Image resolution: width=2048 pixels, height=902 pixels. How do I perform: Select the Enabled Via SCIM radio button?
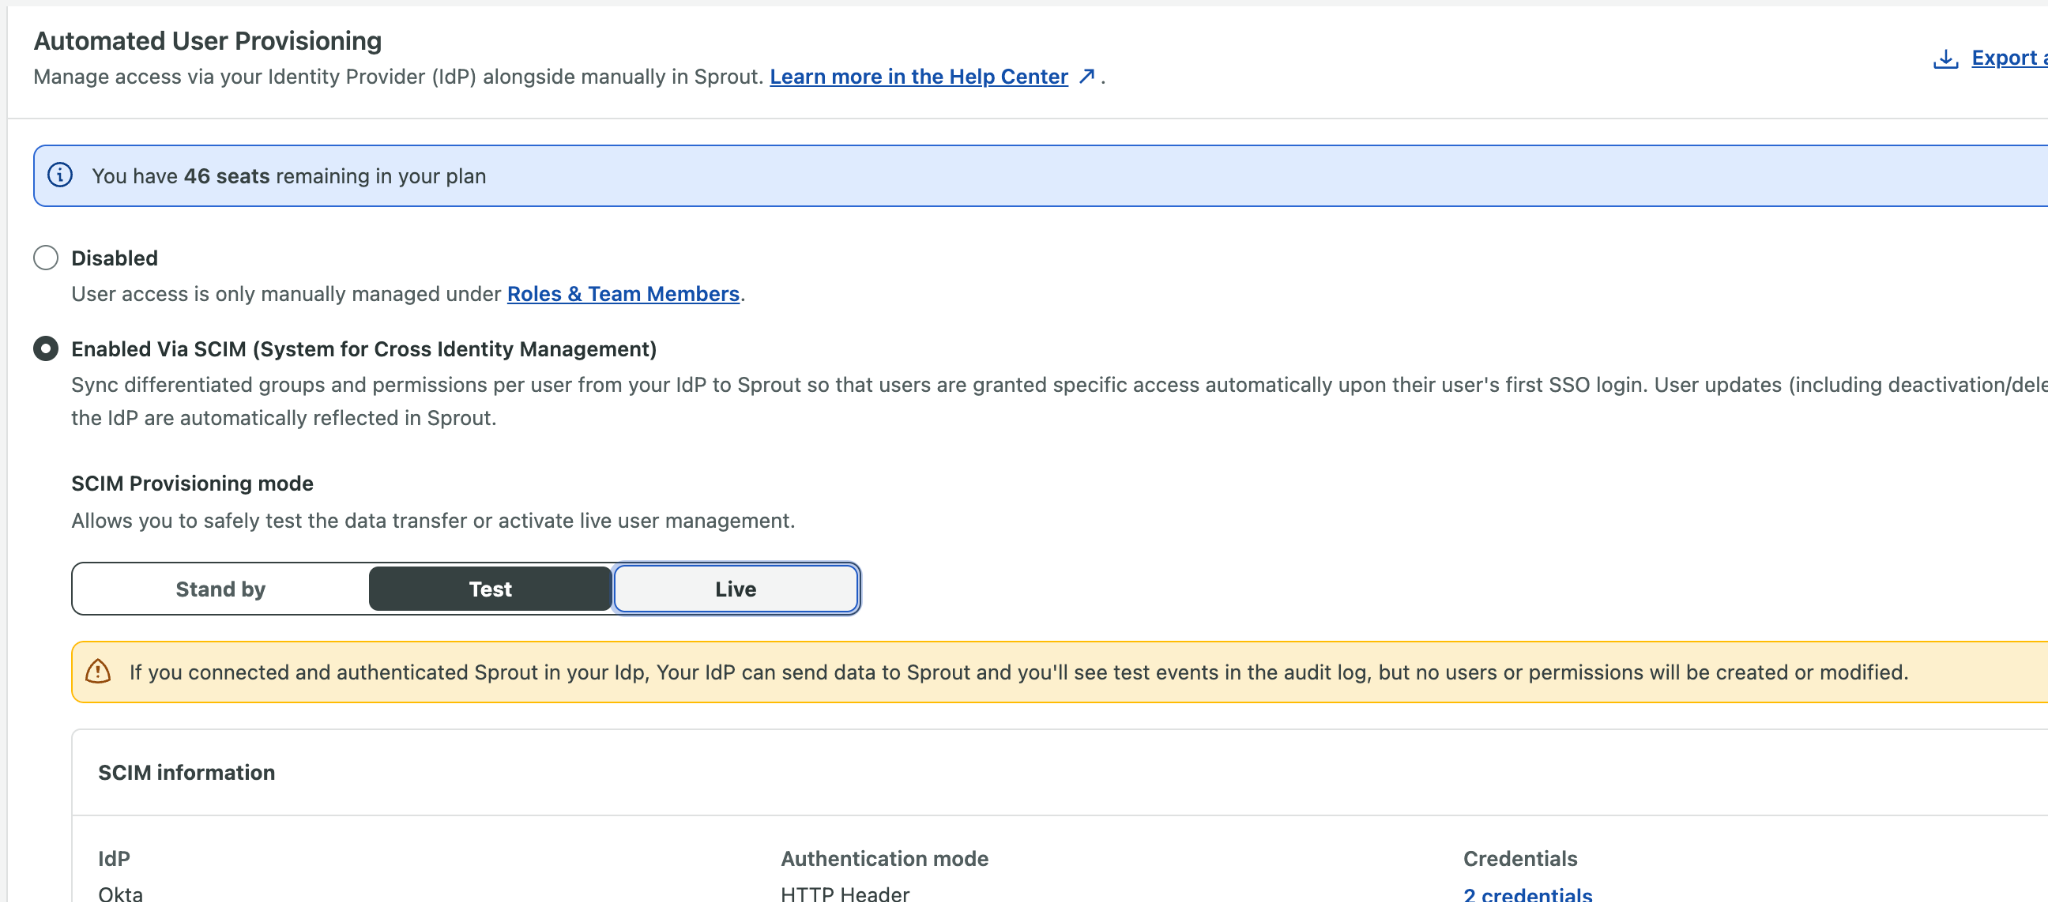coord(46,348)
